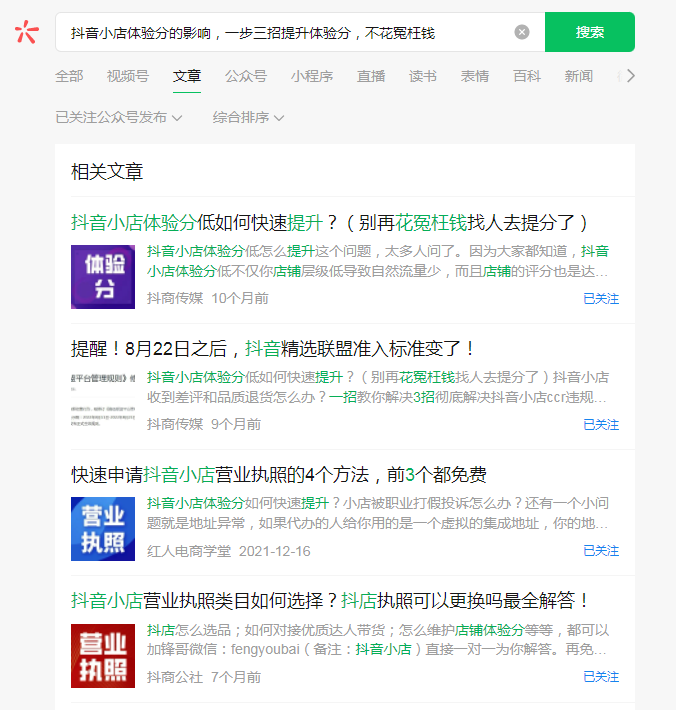Click 已关注 on the 抖商公社 article
676x710 pixels.
point(601,677)
